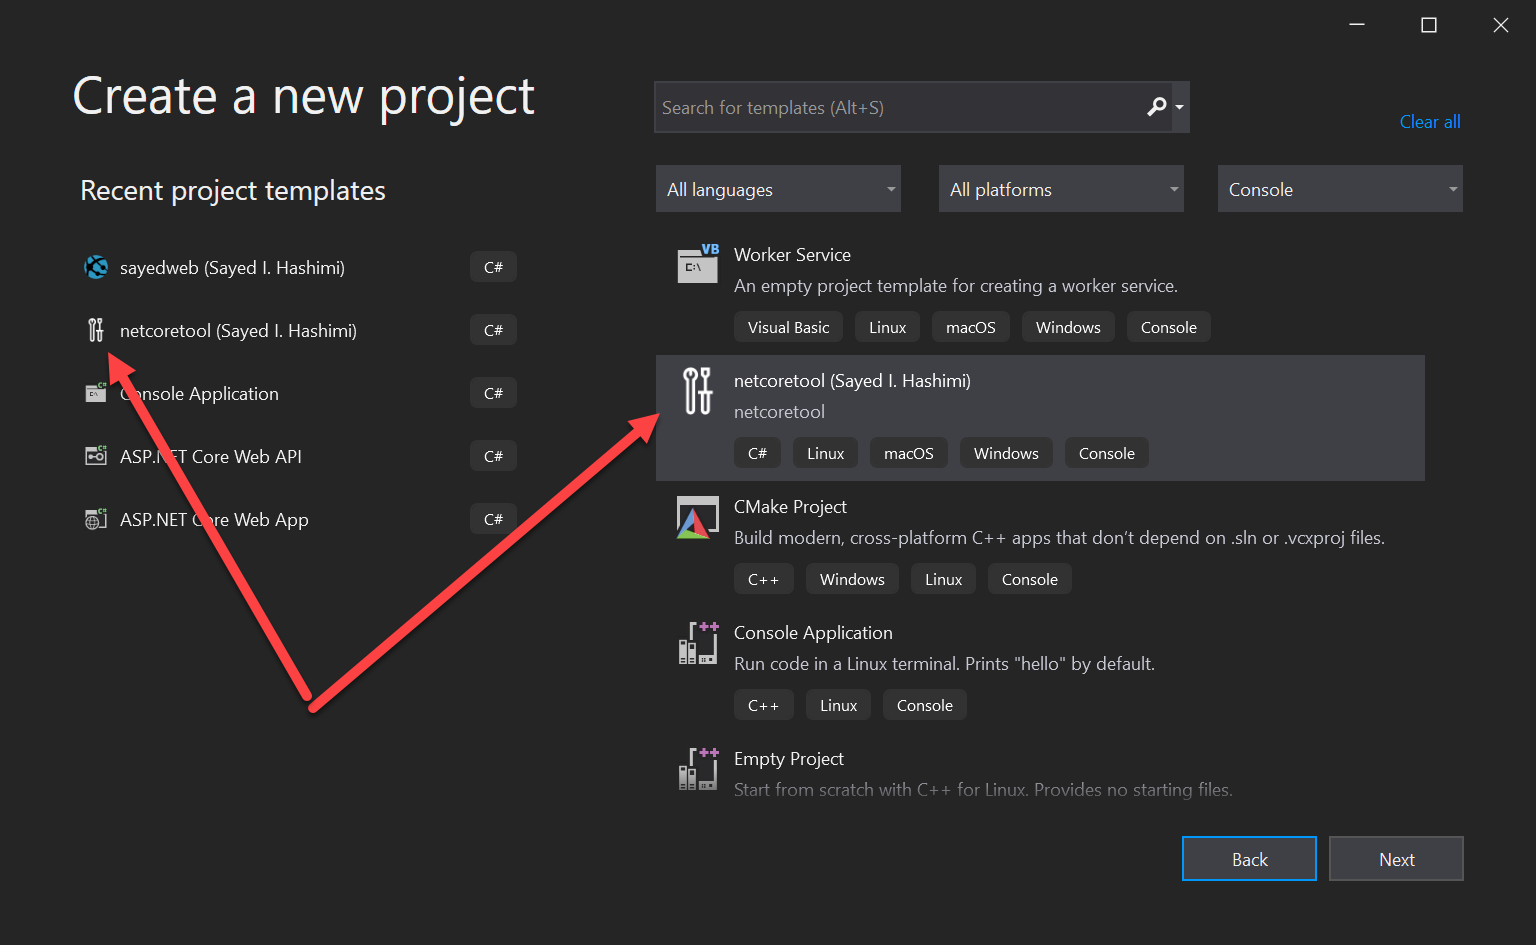The image size is (1536, 945).
Task: Select the C++ Console Application template title
Action: click(x=813, y=633)
